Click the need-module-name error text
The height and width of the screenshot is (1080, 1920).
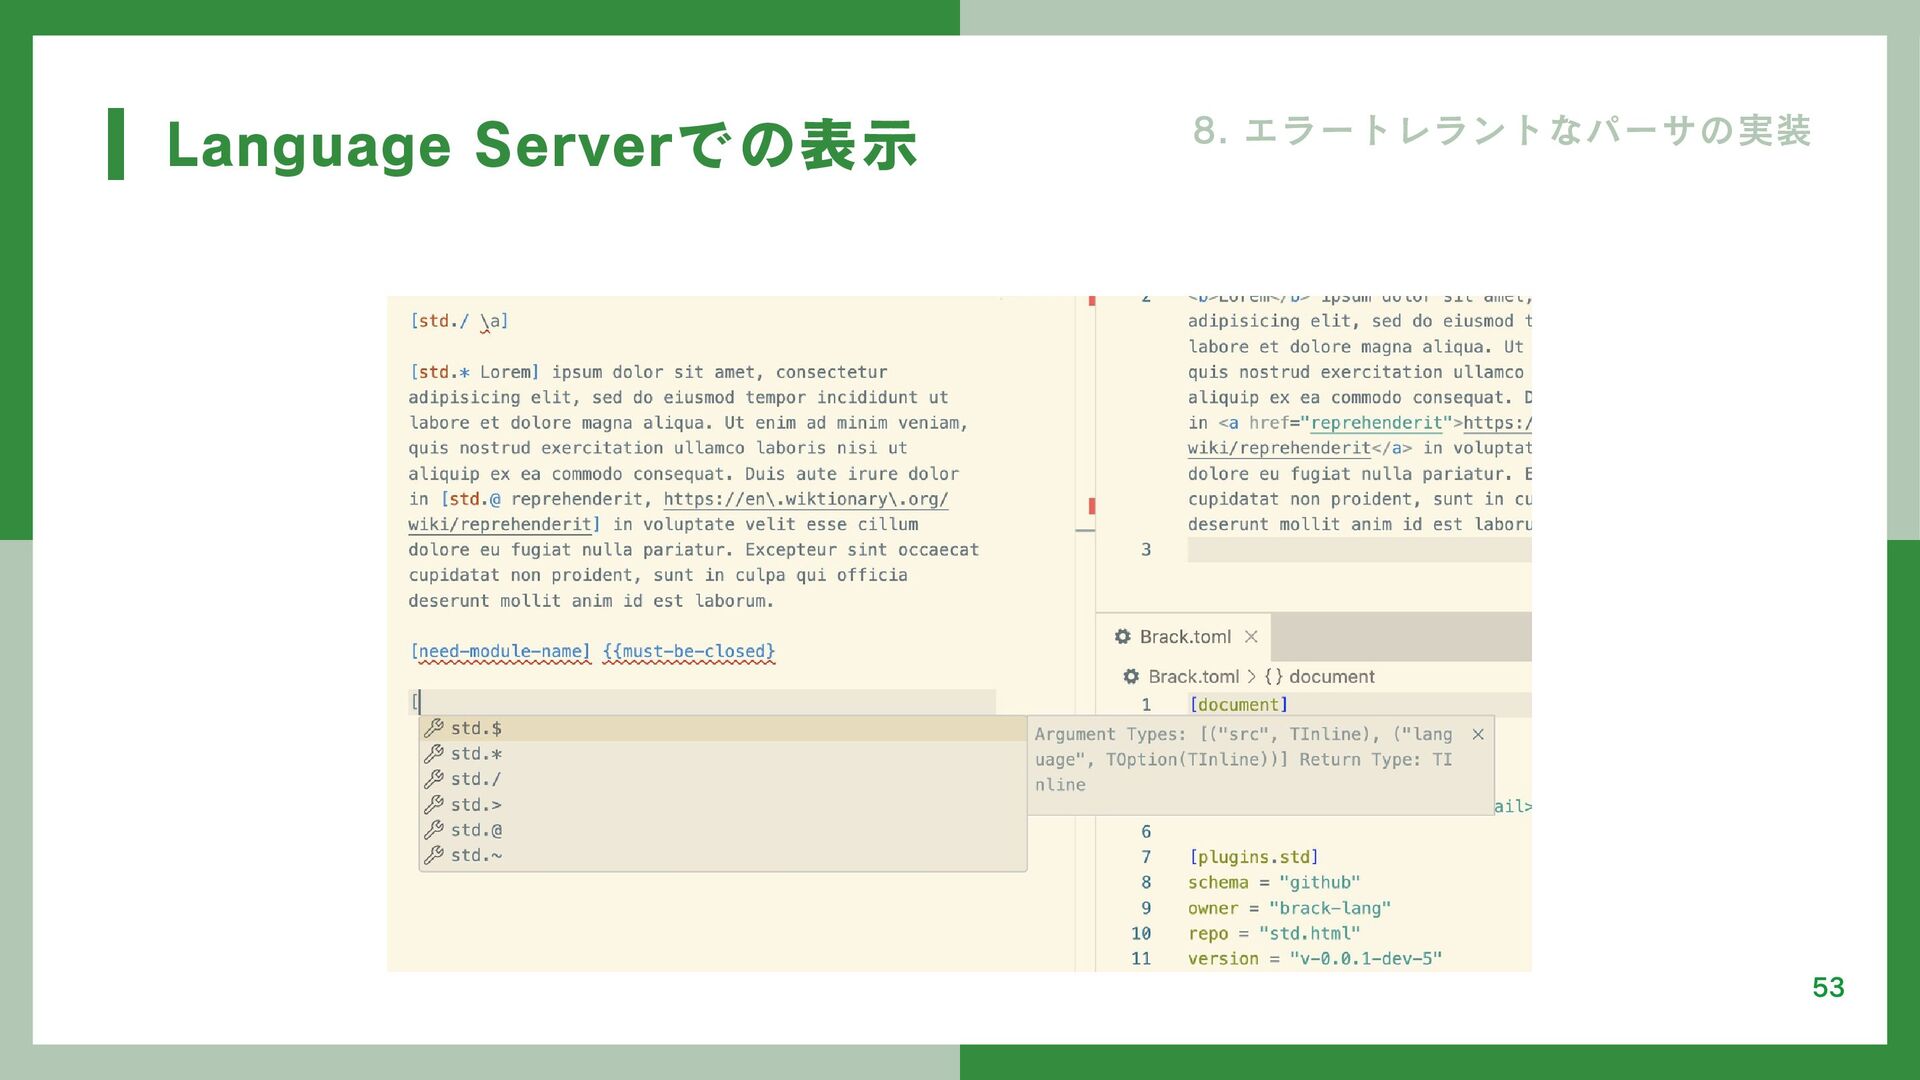pos(500,652)
